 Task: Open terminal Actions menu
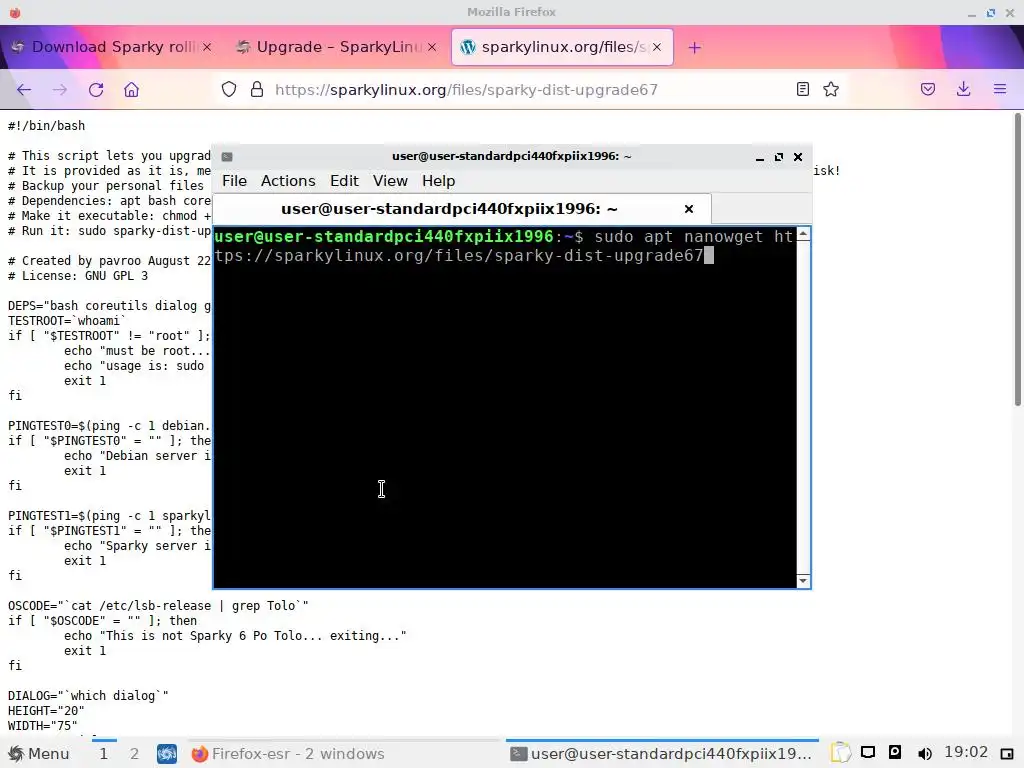click(288, 181)
